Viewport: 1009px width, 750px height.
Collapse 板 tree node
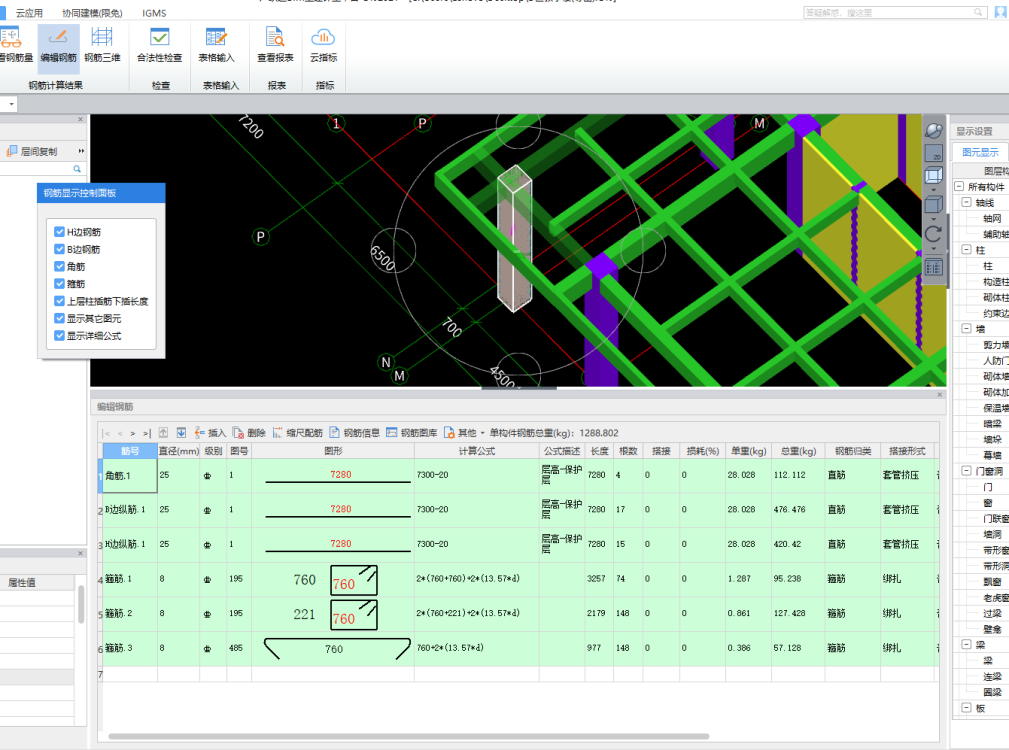tap(967, 708)
